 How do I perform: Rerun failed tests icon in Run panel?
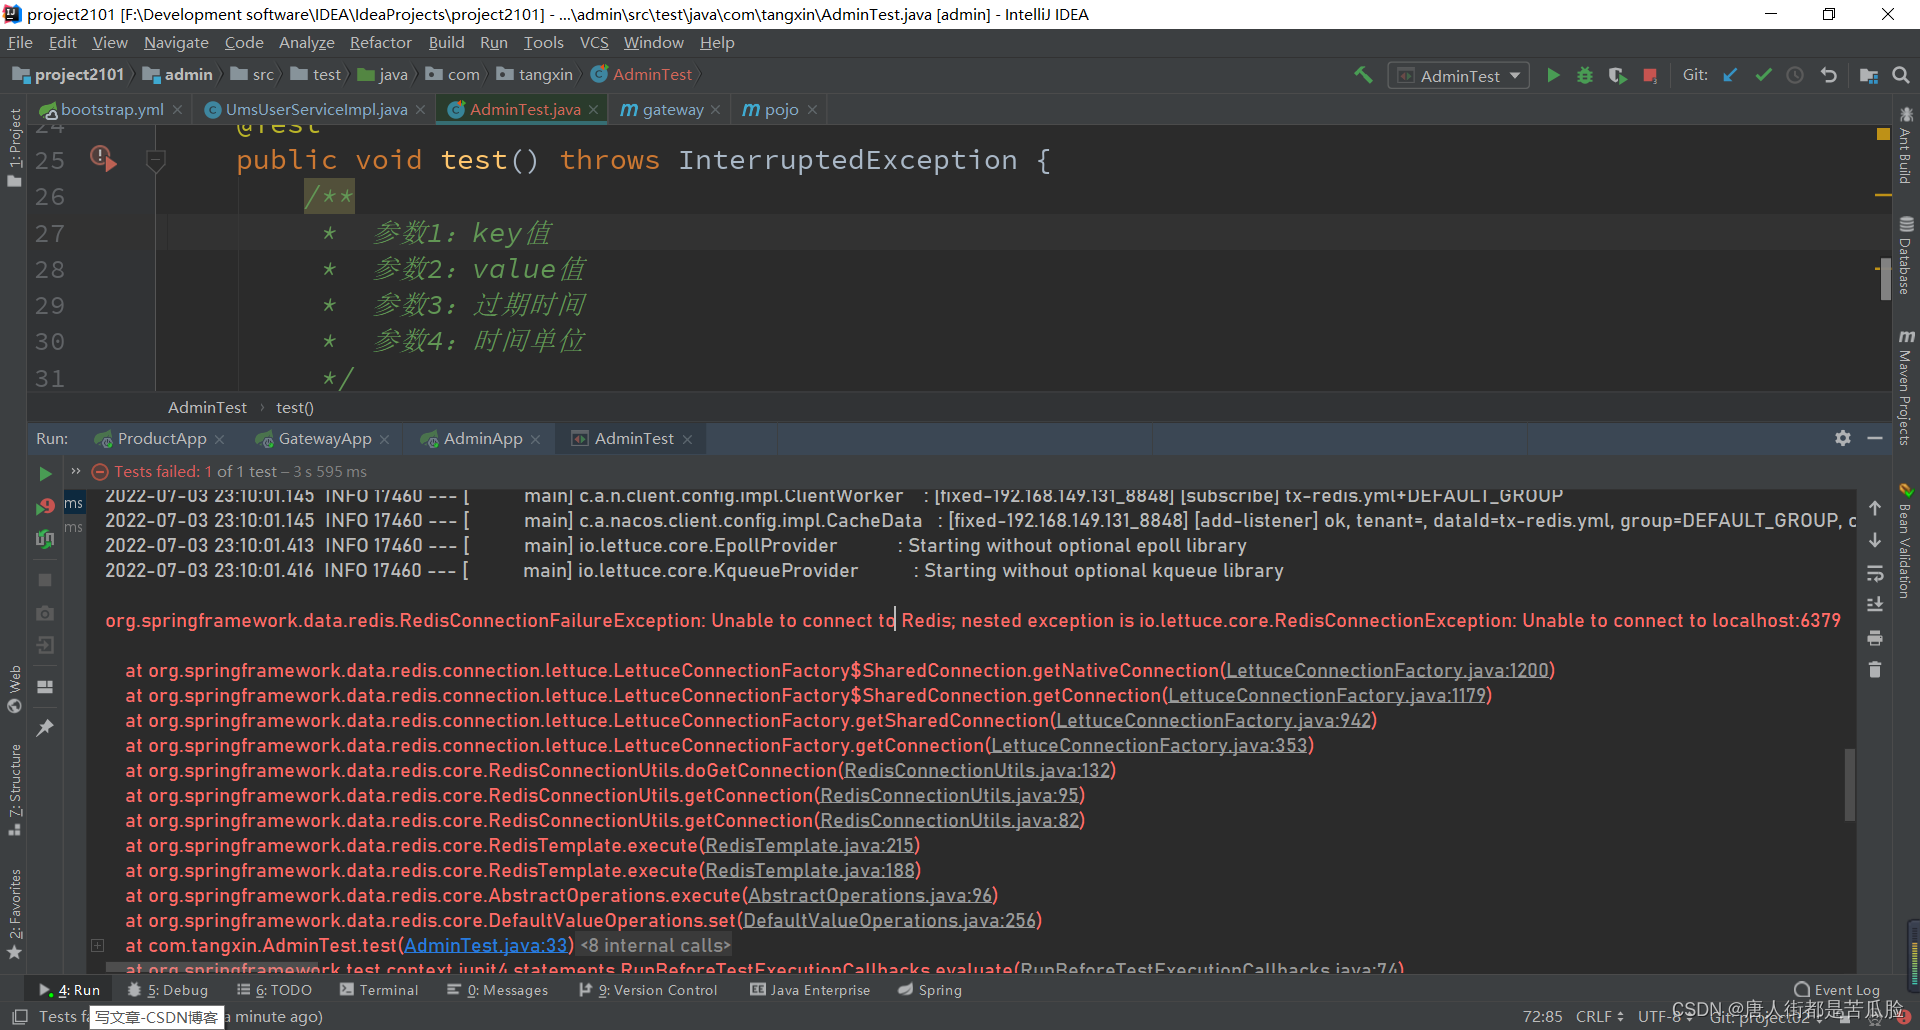pos(45,507)
